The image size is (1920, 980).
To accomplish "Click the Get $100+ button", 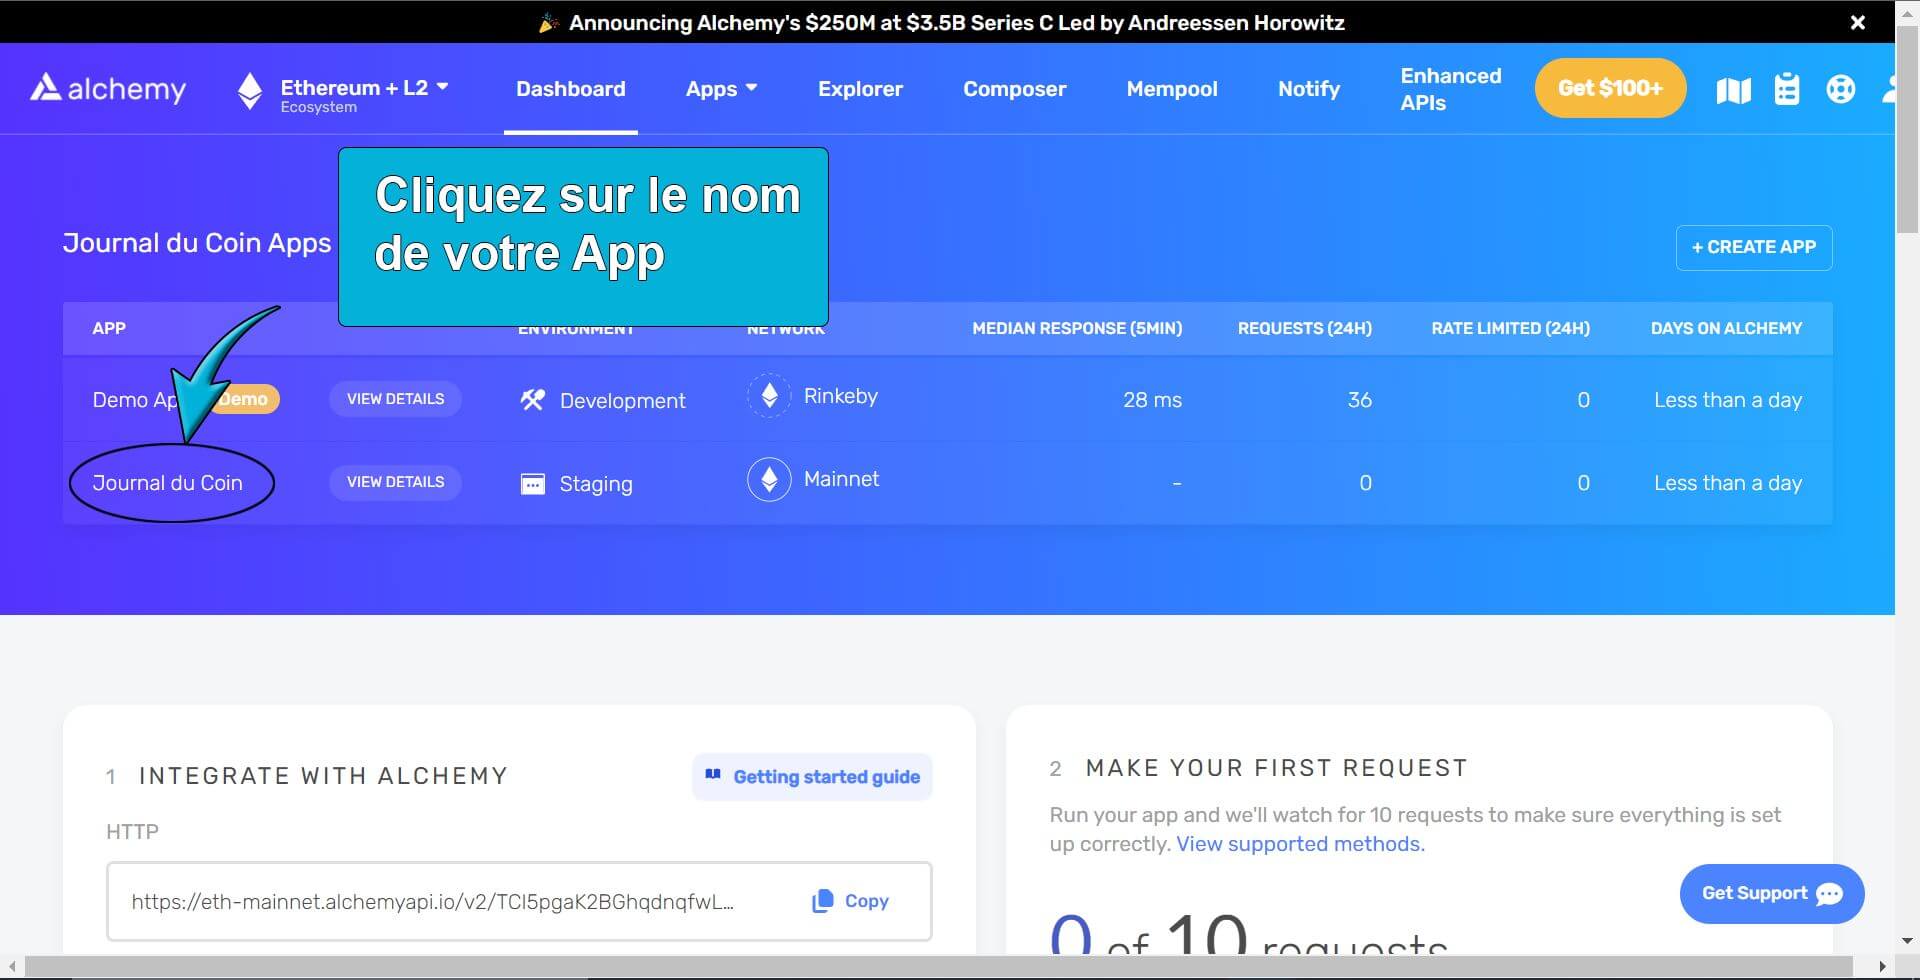I will (1610, 88).
